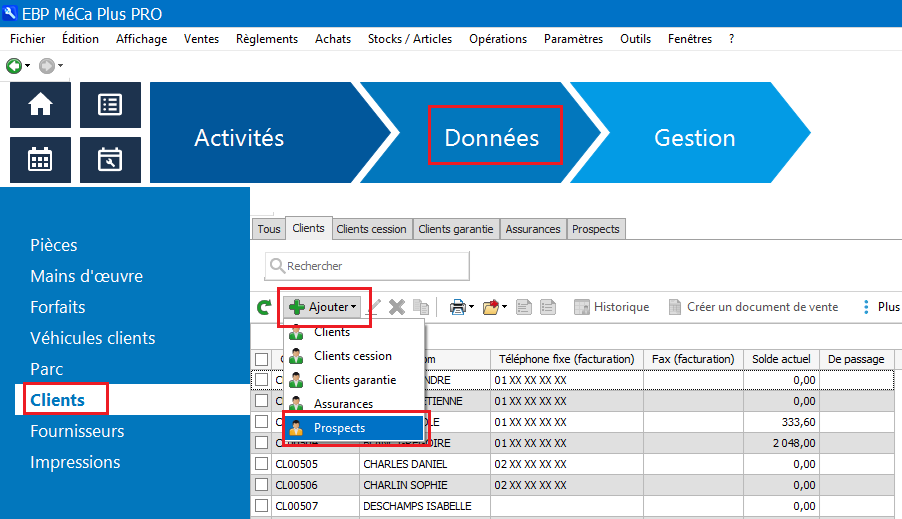The height and width of the screenshot is (519, 902).
Task: Switch to the Clients garantie tab
Action: [455, 229]
